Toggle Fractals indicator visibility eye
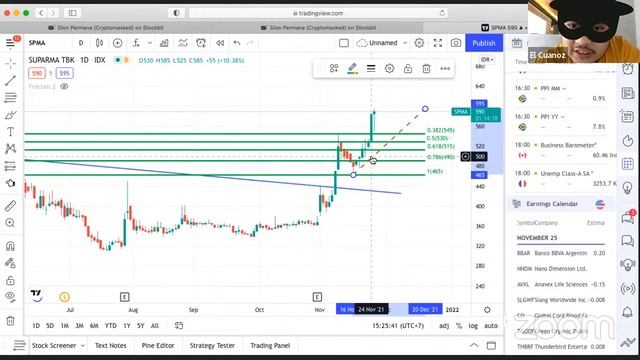640x360 pixels. [x=64, y=87]
